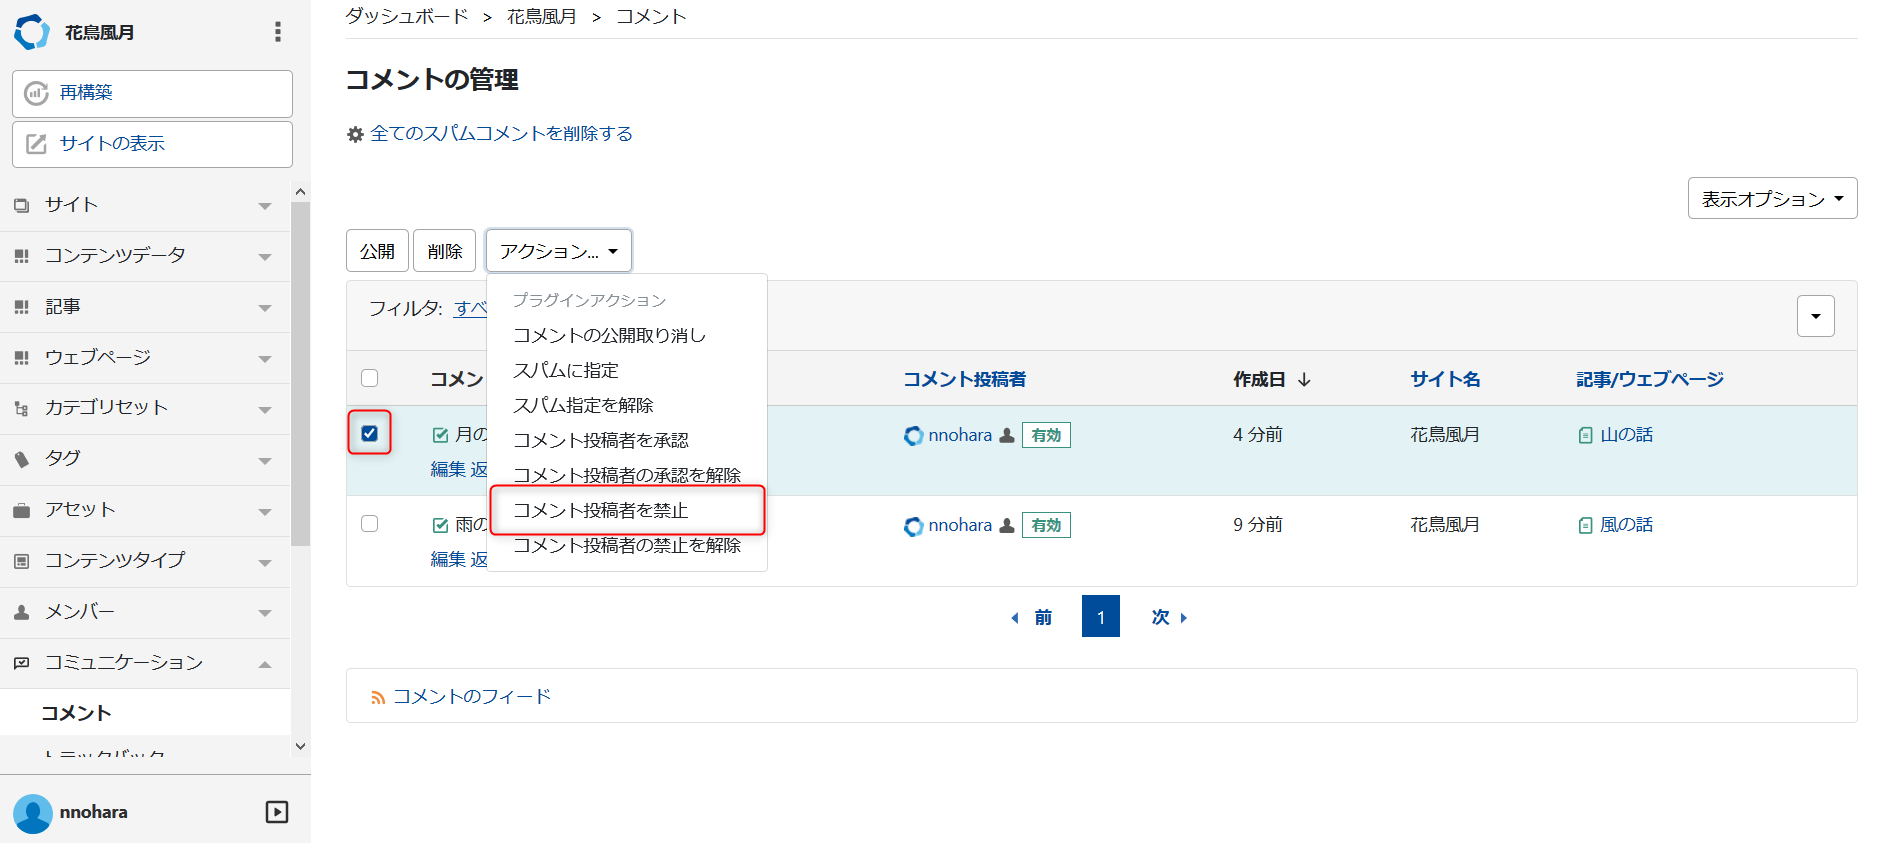Click the sign-out arrow icon in the sidebar footer
Image resolution: width=1878 pixels, height=843 pixels.
(x=277, y=812)
